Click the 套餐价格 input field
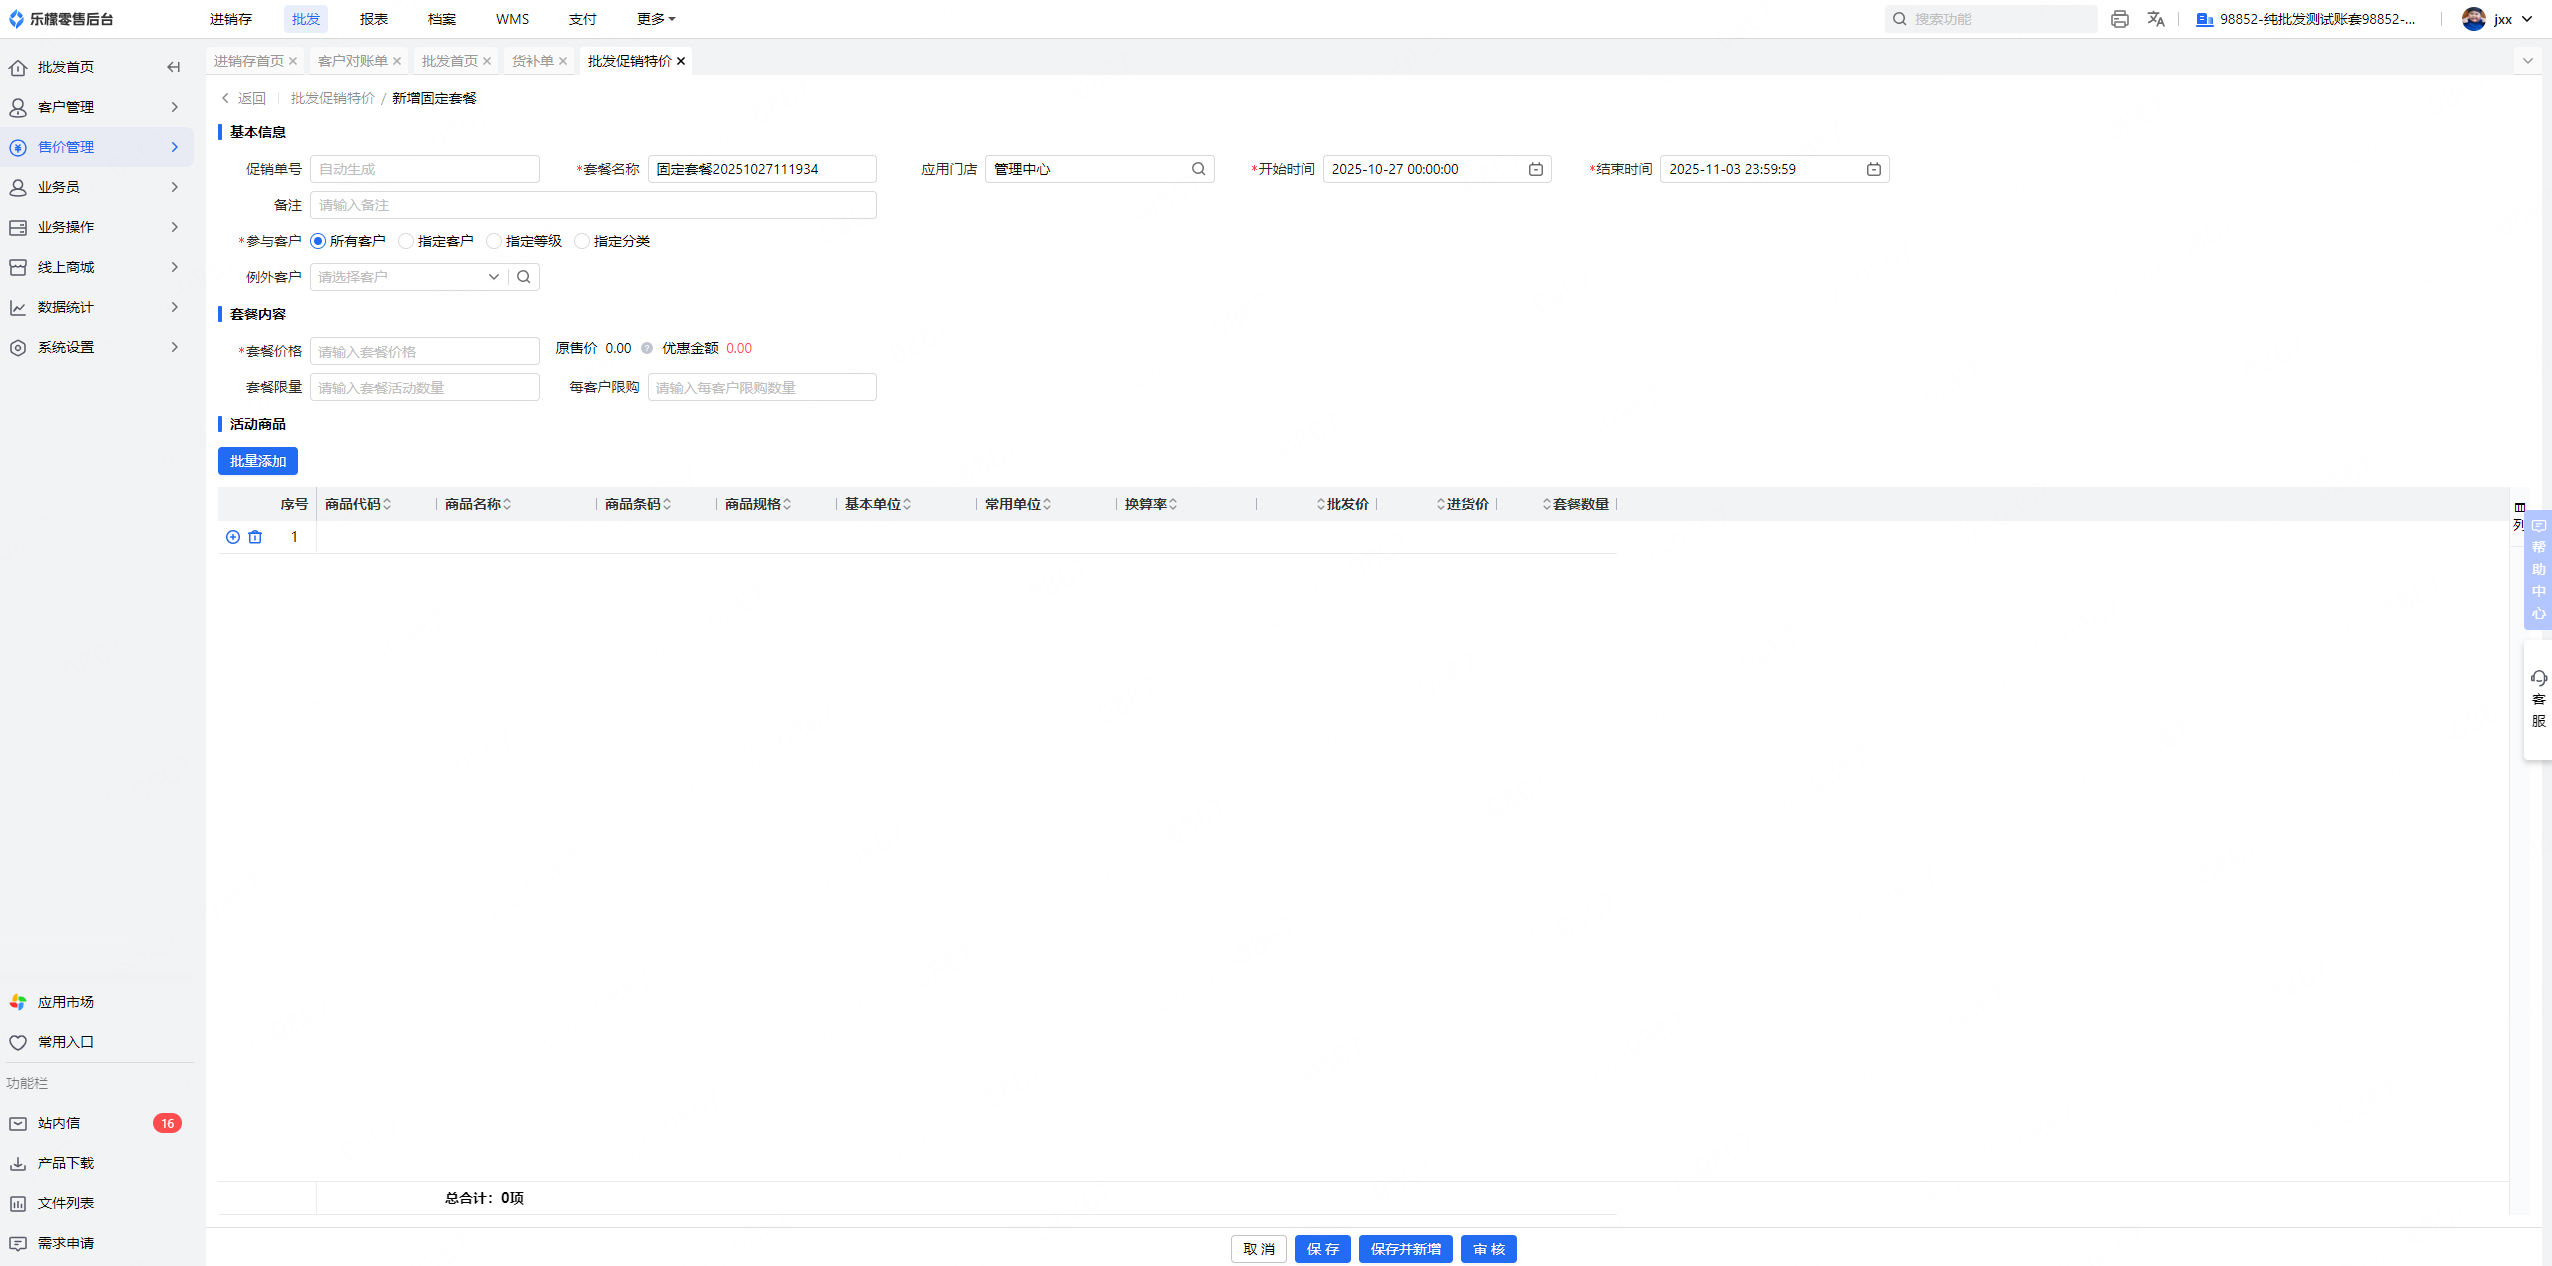The height and width of the screenshot is (1266, 2552). click(x=424, y=351)
